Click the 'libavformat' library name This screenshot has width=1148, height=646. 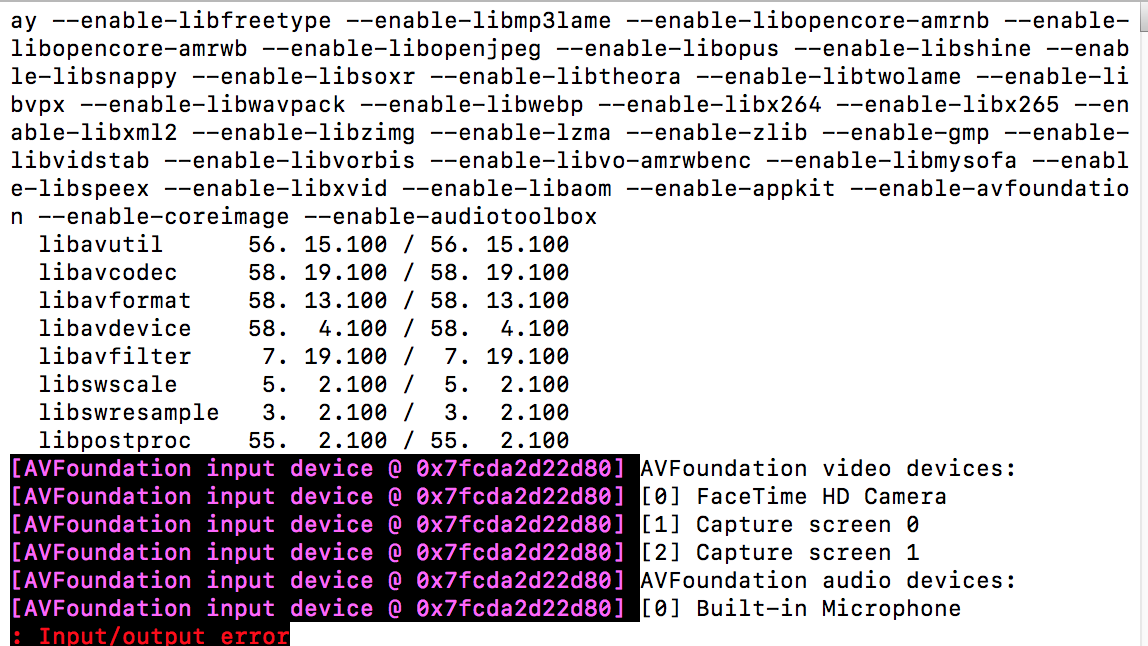tap(115, 300)
